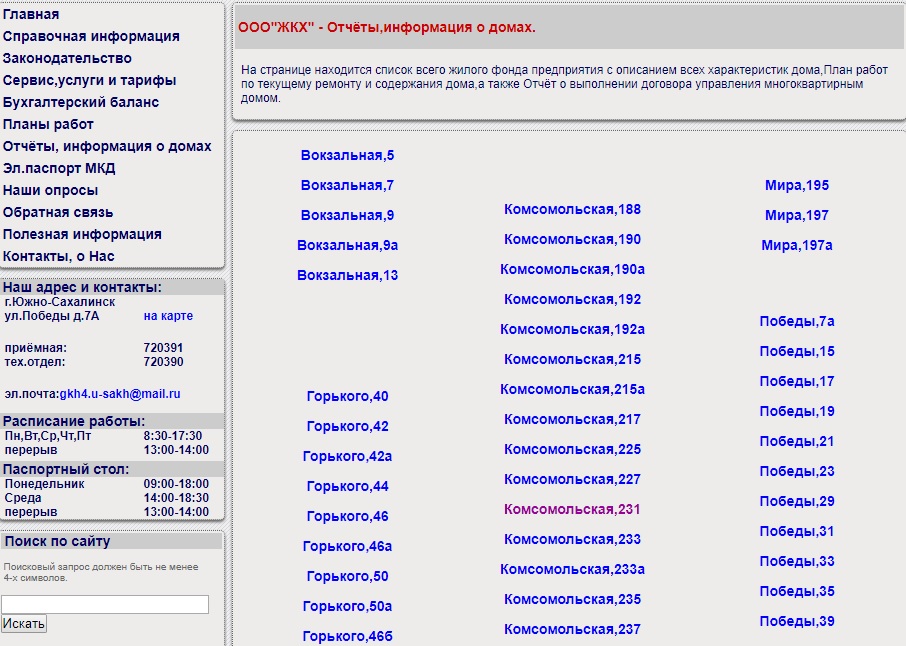The image size is (906, 646).
Task: Select the Горького,42а address link
Action: pos(347,457)
